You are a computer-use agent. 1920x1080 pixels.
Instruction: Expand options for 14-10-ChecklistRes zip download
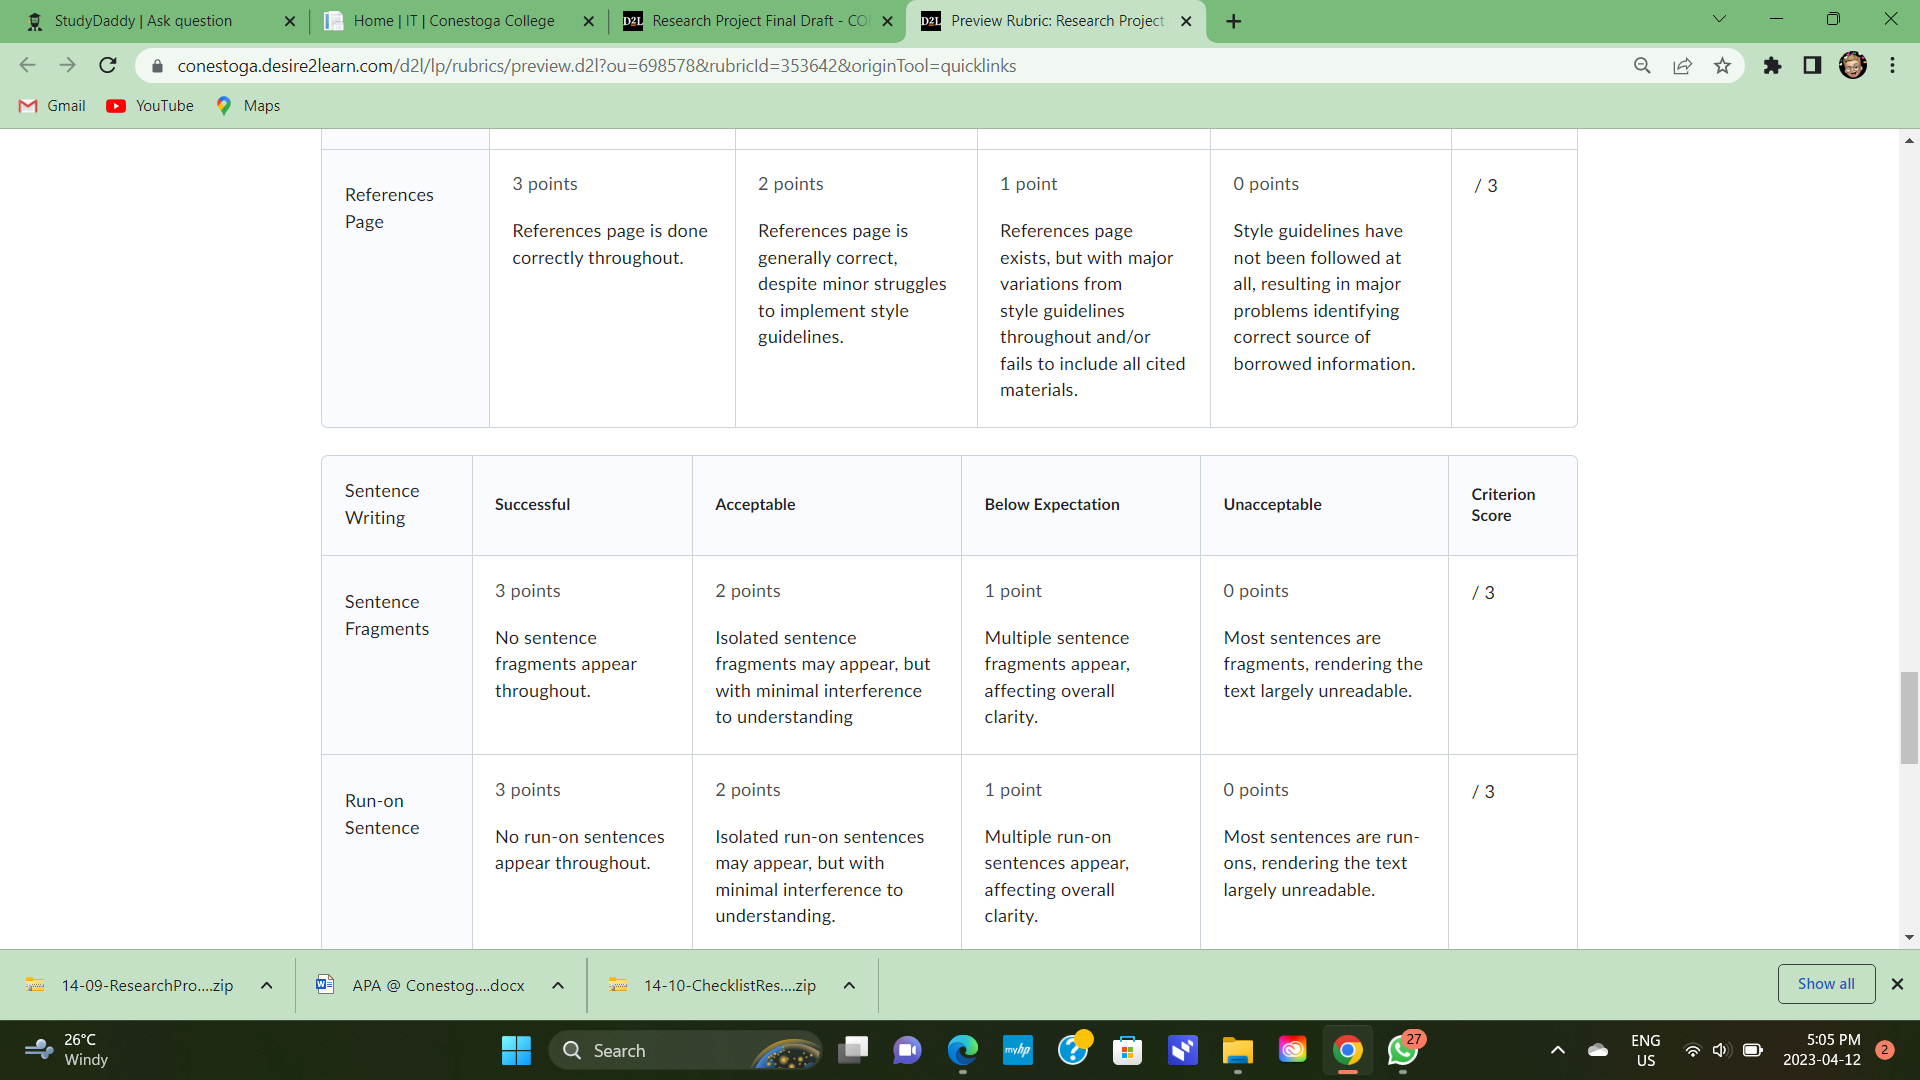point(849,985)
